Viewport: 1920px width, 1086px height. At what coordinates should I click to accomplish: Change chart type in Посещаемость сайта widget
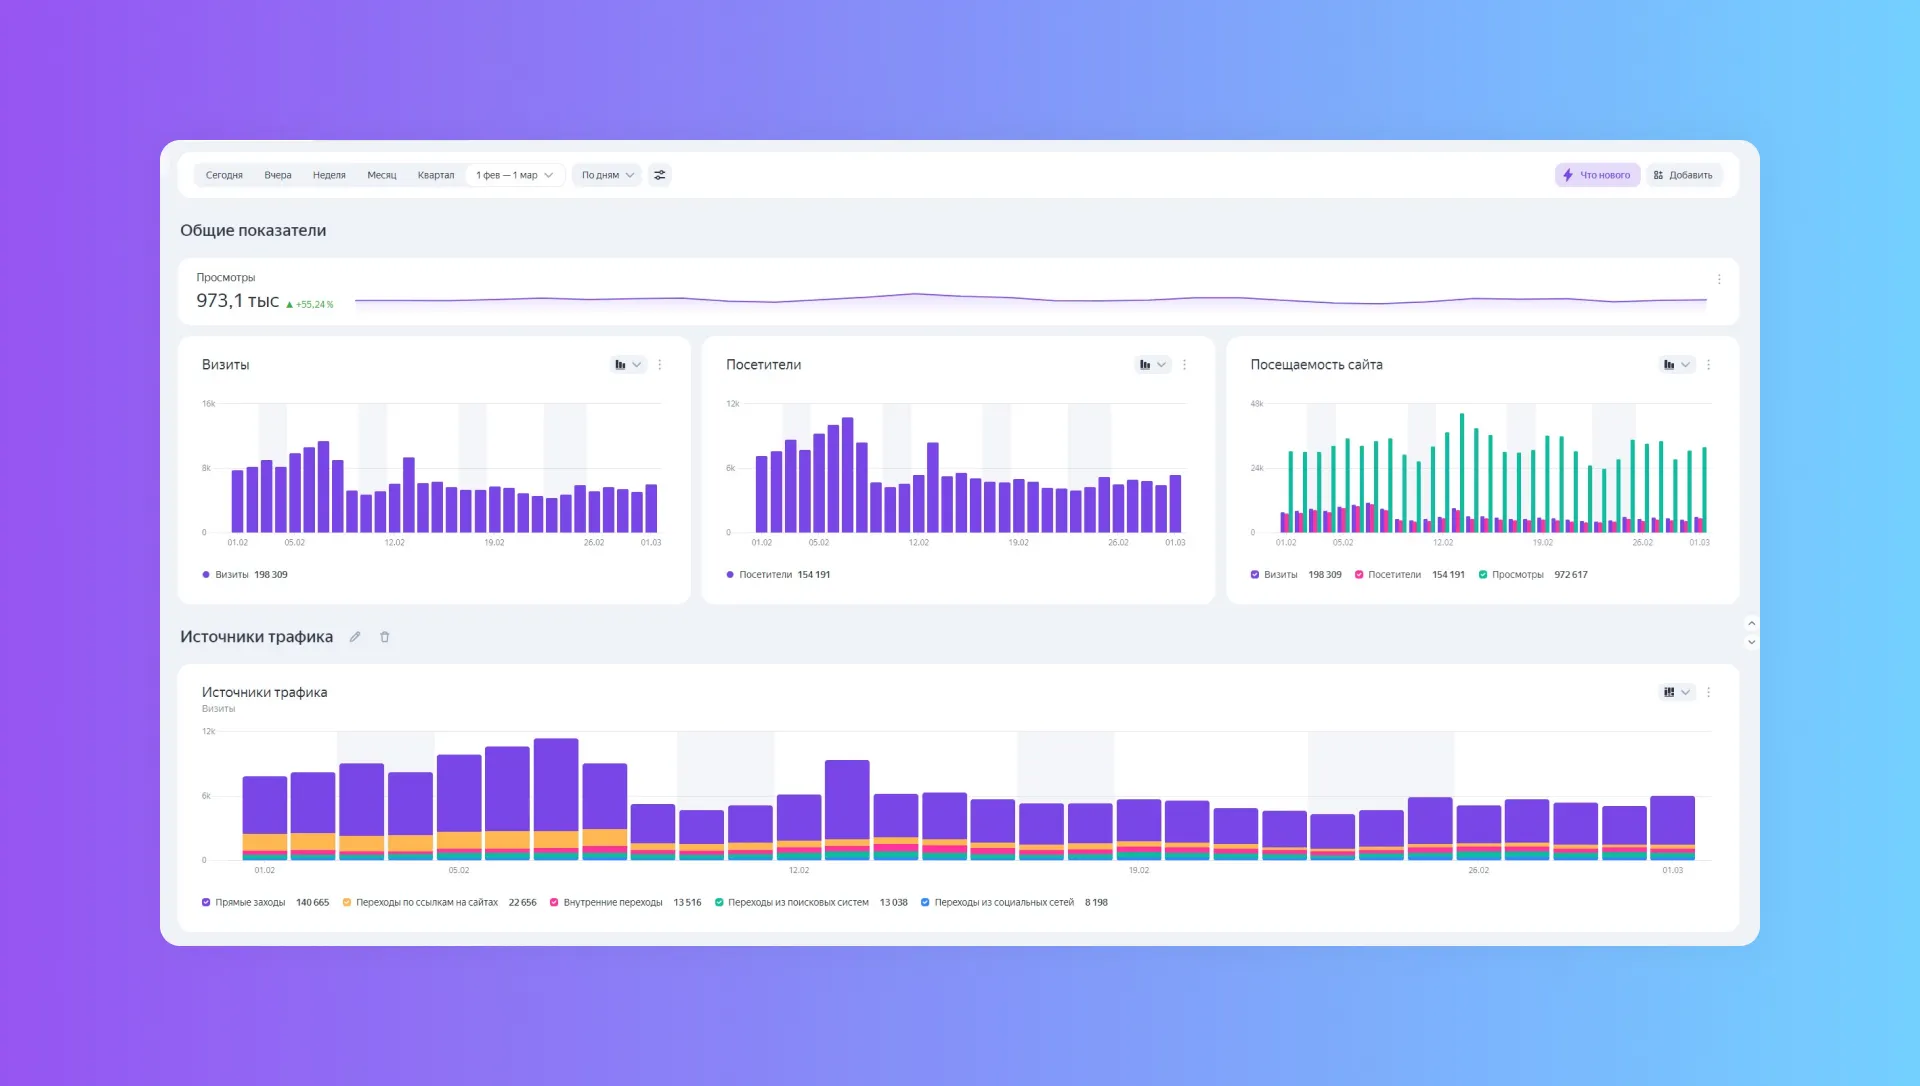coord(1677,365)
